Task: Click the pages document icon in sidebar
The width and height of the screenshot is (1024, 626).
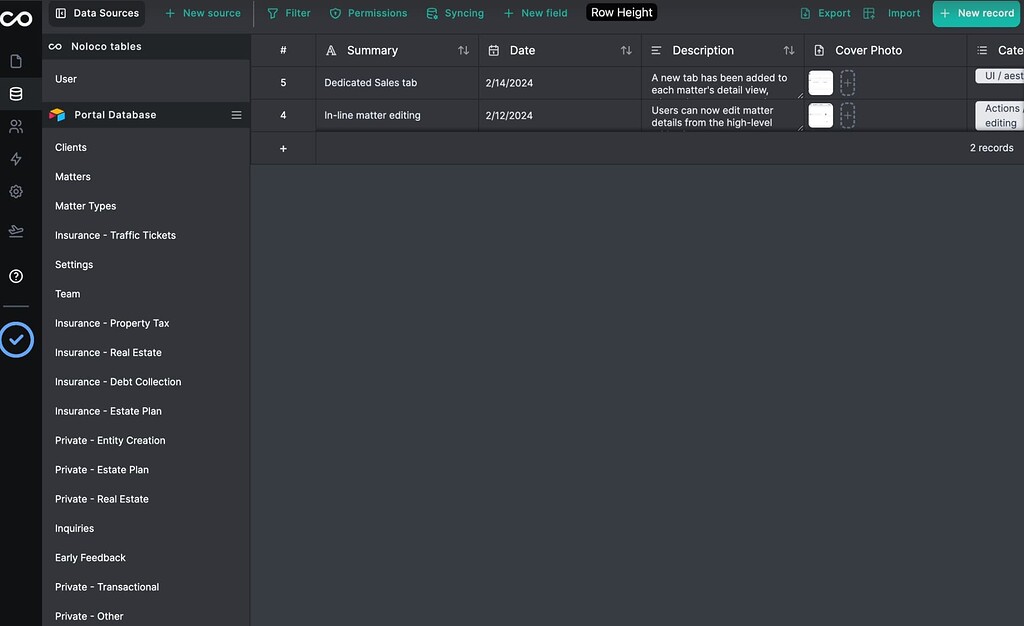Action: point(17,60)
